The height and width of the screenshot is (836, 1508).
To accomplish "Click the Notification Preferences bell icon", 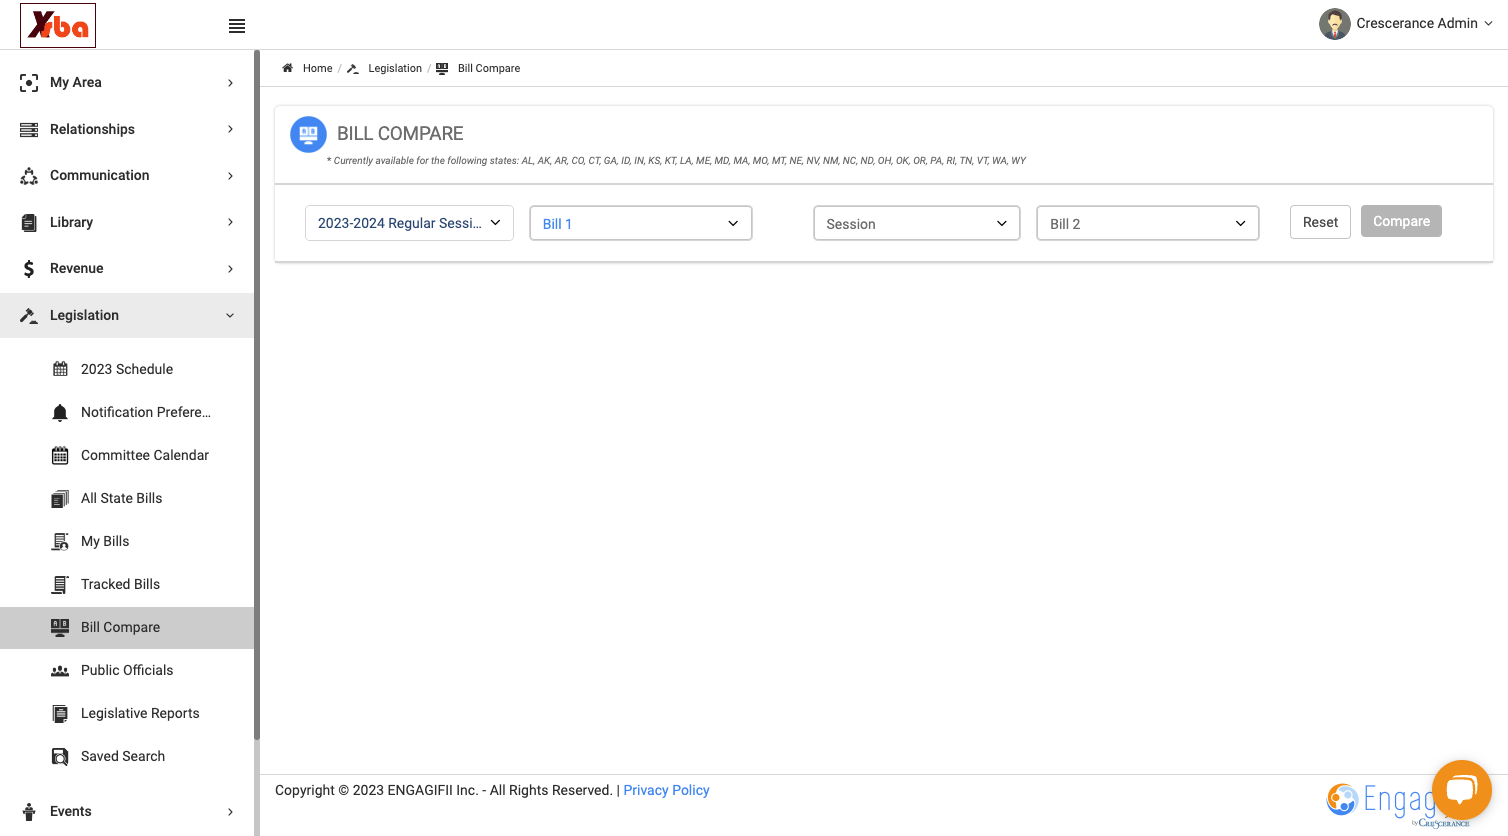I will [60, 413].
